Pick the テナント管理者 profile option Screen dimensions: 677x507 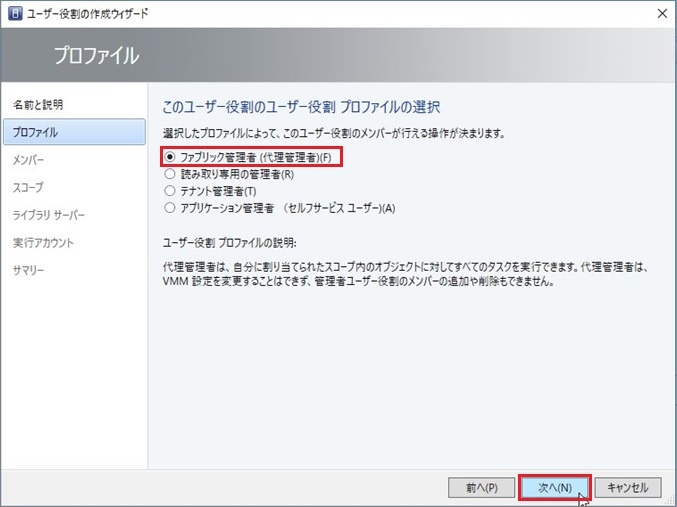[x=170, y=191]
